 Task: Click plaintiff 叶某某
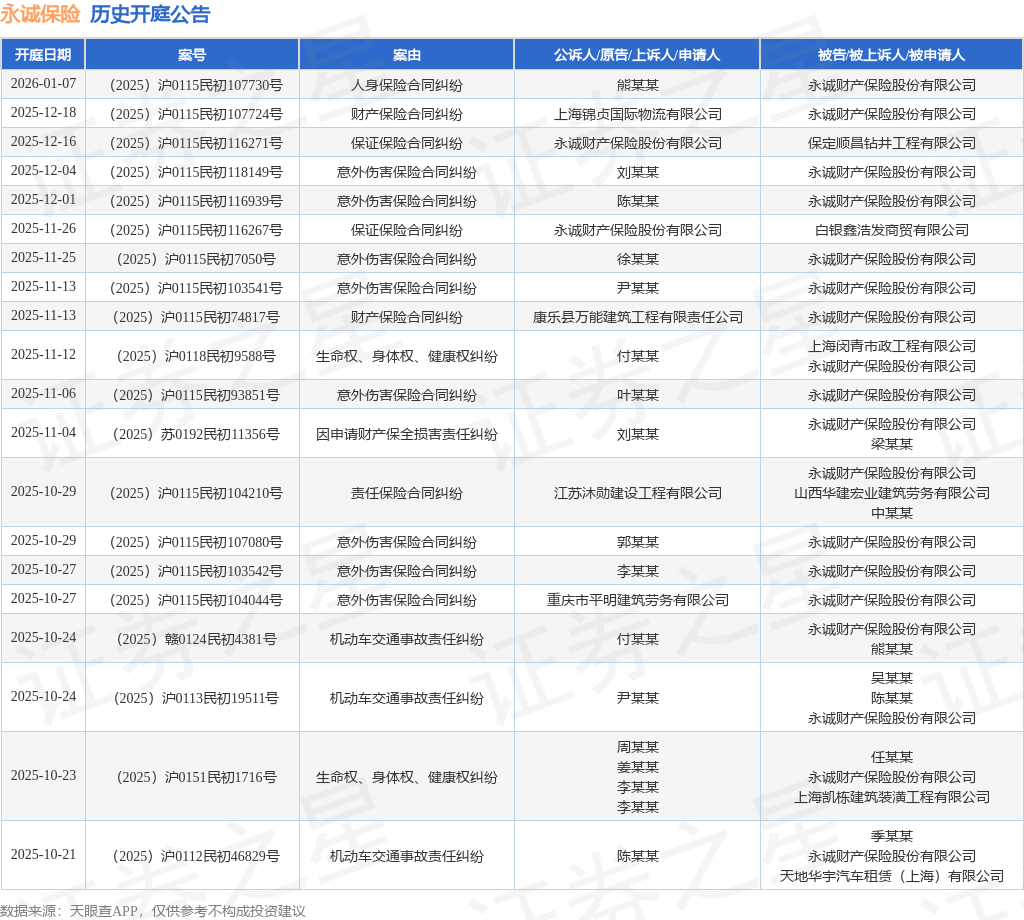tap(637, 395)
